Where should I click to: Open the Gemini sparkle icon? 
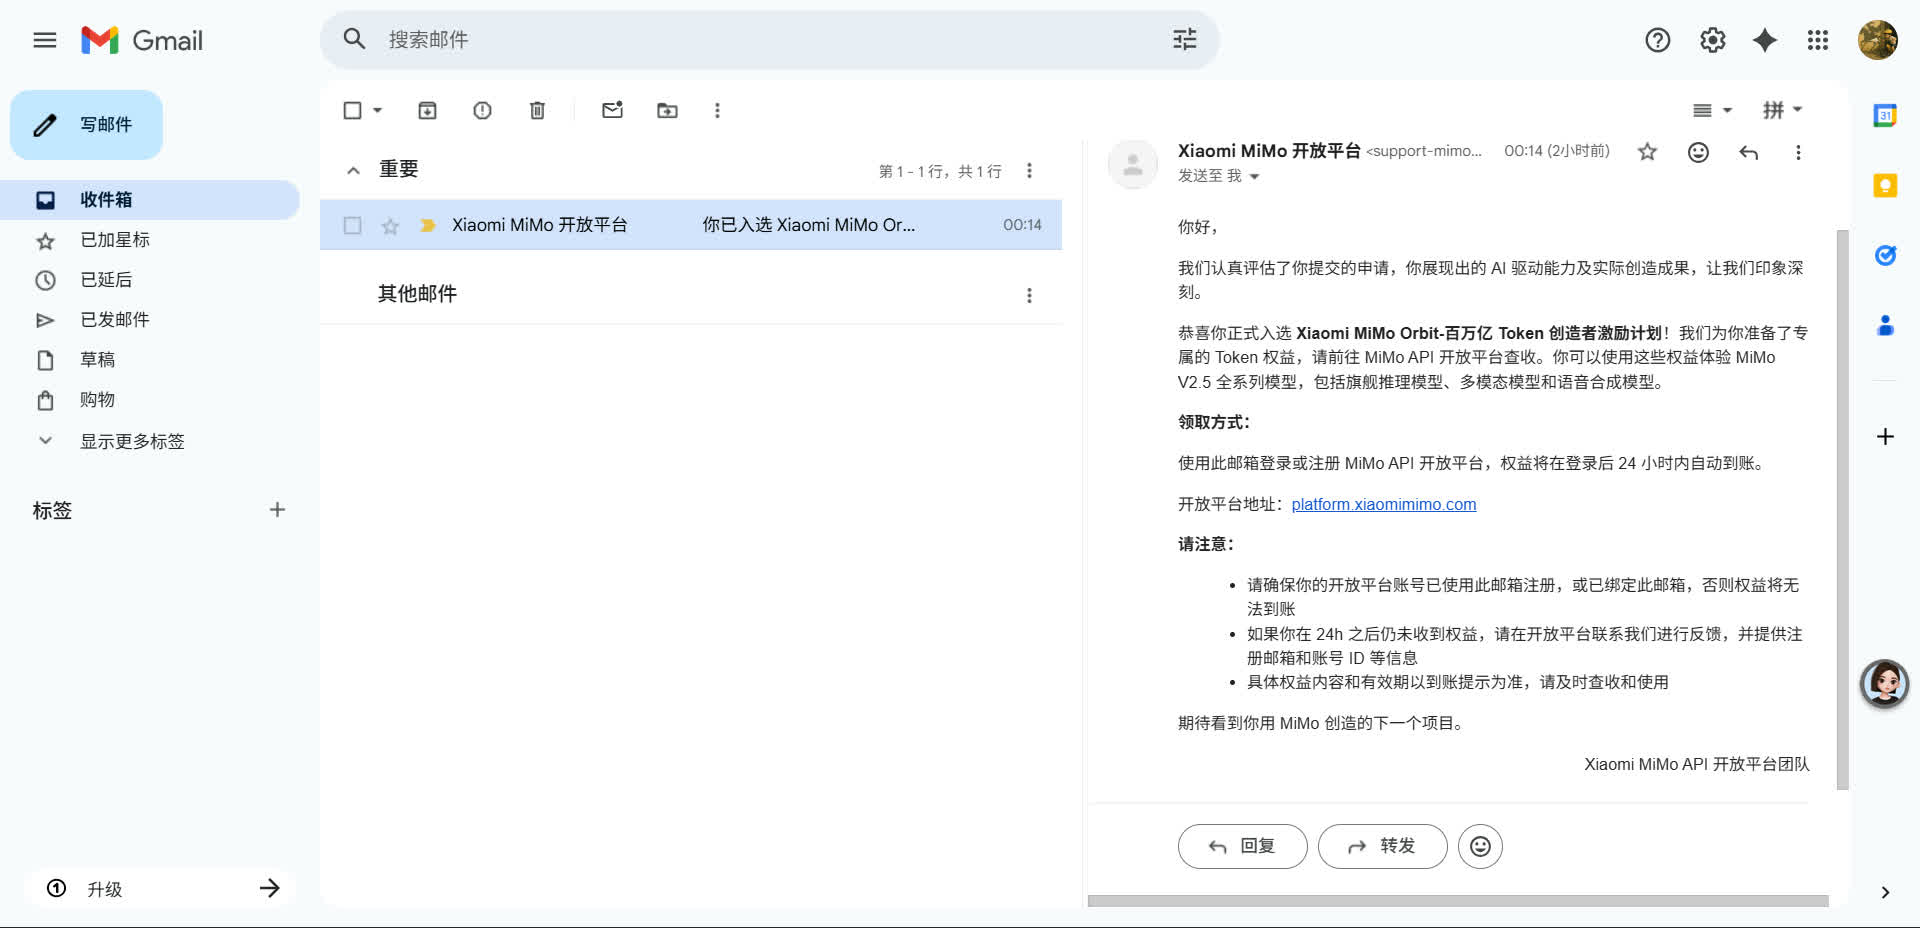pos(1765,40)
